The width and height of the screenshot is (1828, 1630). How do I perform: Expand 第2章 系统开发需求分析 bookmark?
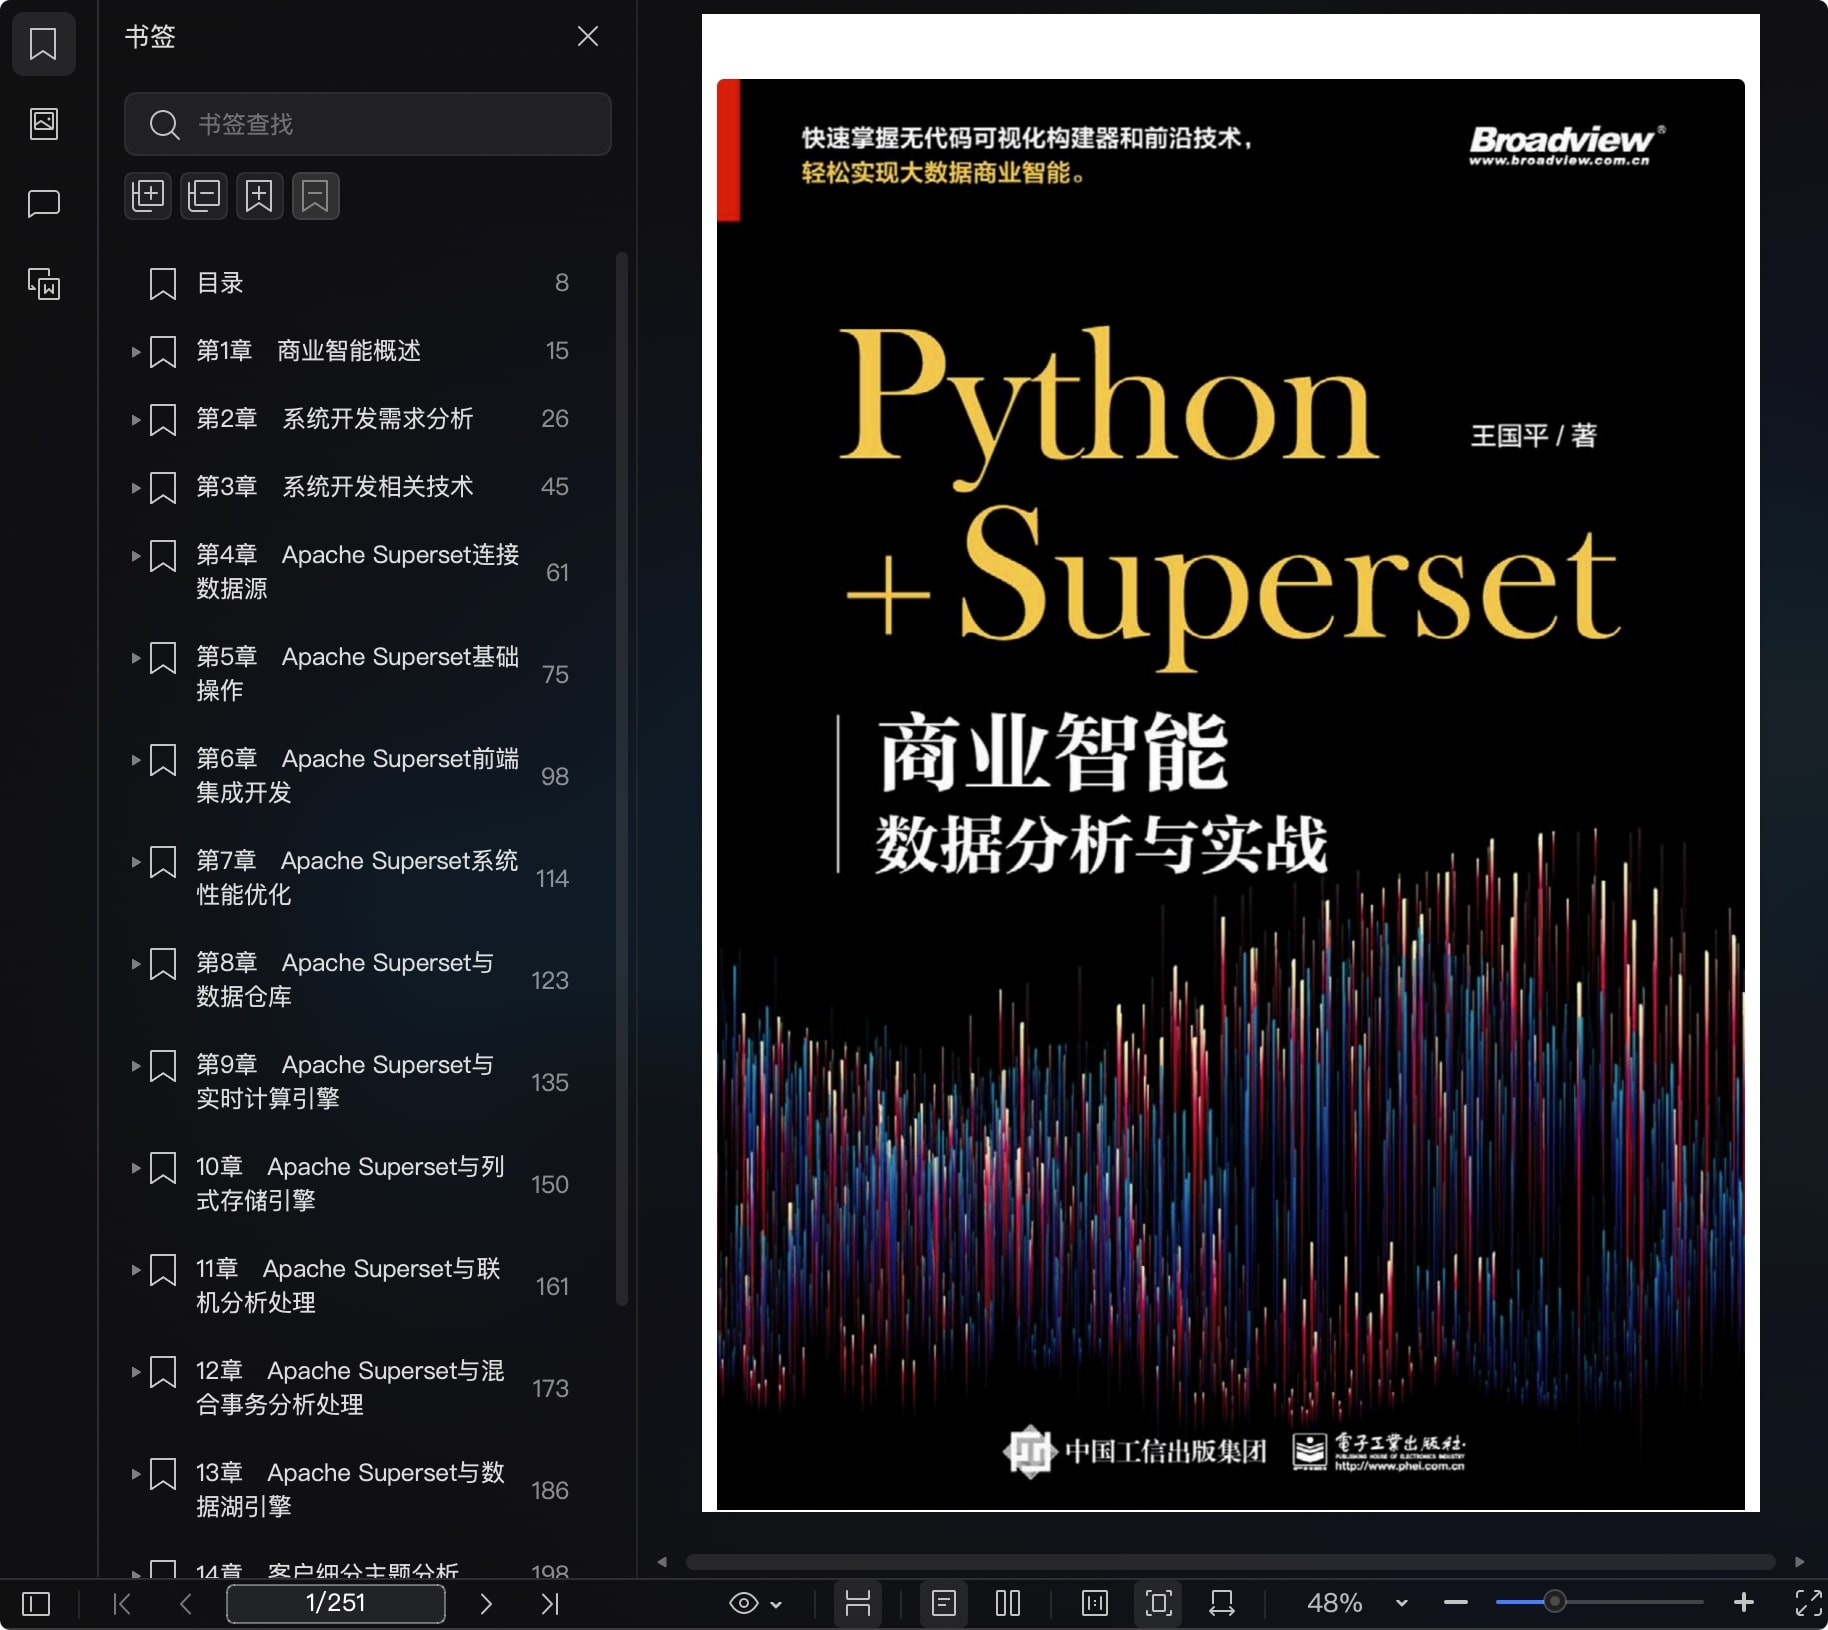135,419
